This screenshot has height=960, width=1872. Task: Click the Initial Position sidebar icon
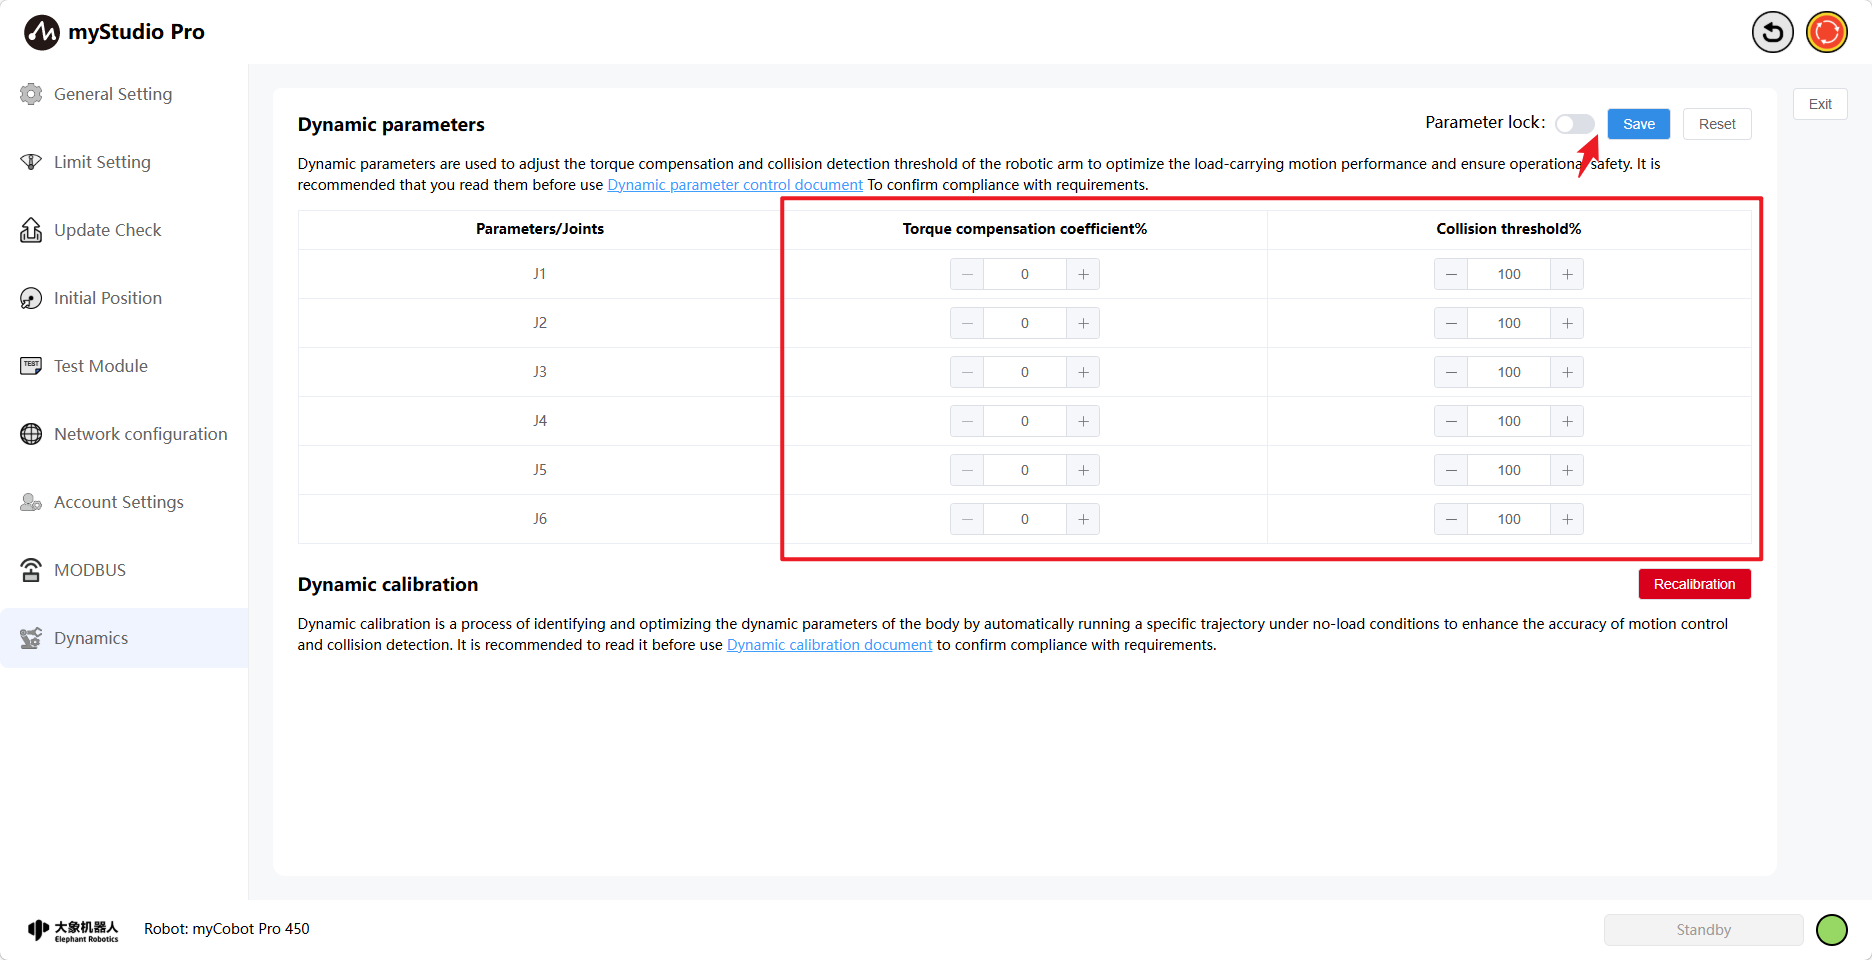click(31, 298)
